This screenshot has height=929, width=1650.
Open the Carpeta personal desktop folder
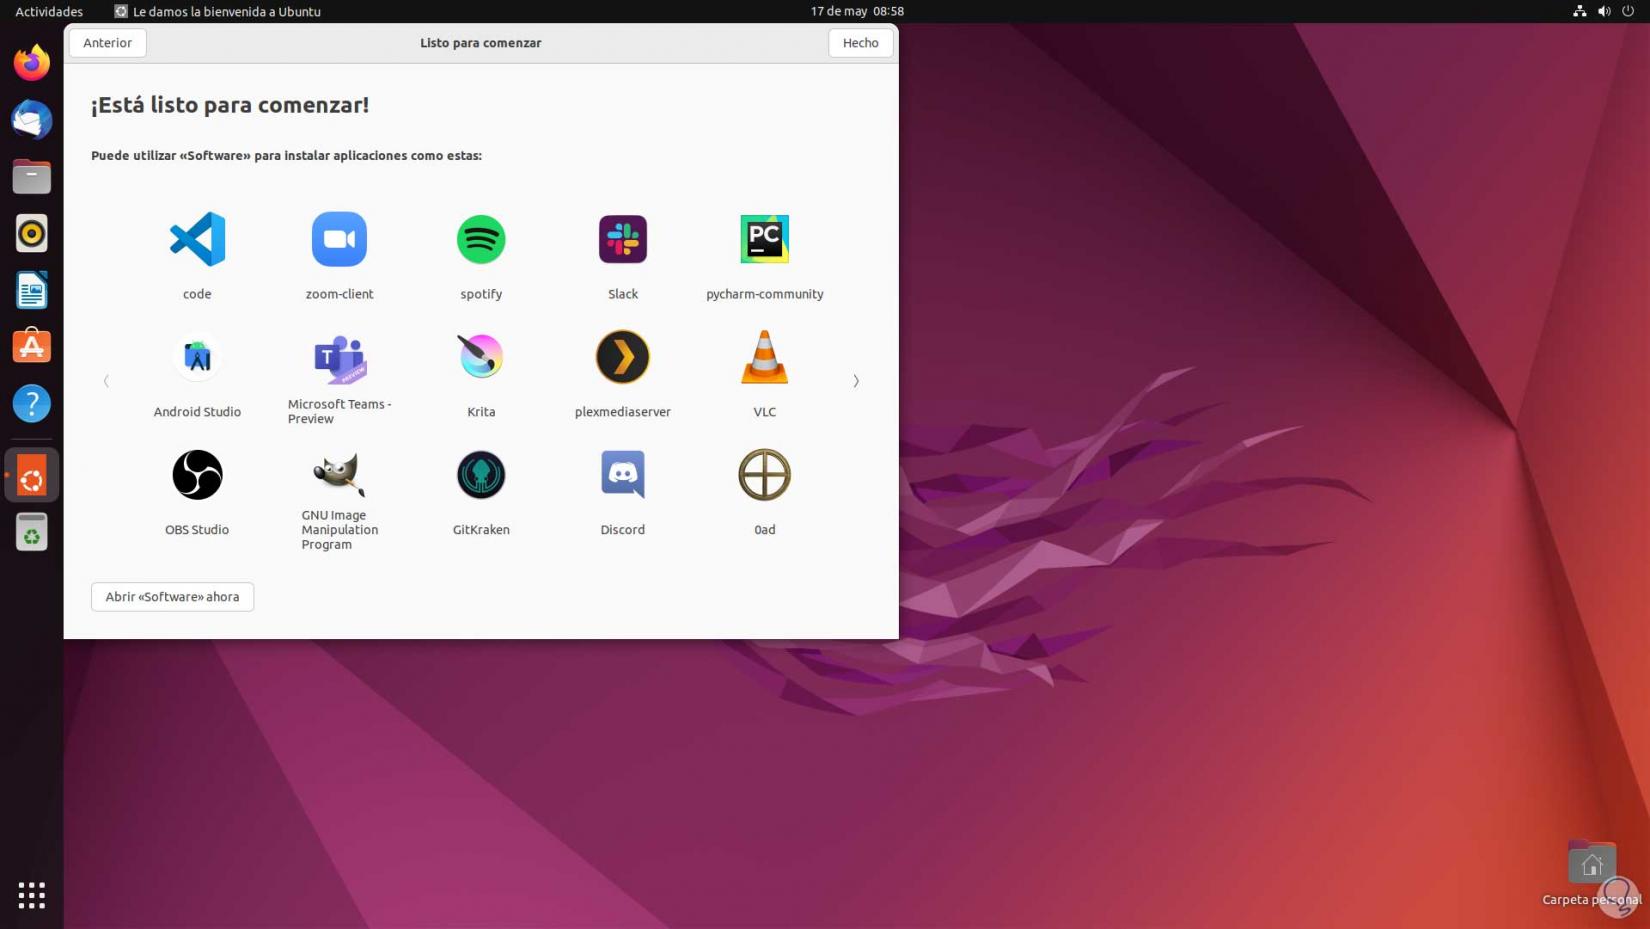point(1592,874)
